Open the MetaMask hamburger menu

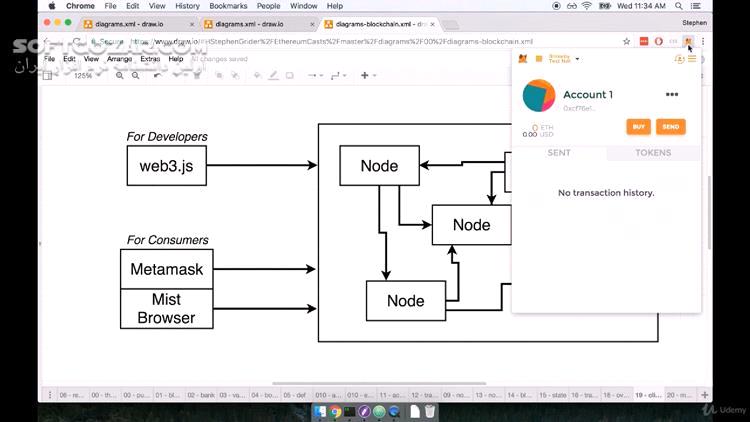point(692,59)
